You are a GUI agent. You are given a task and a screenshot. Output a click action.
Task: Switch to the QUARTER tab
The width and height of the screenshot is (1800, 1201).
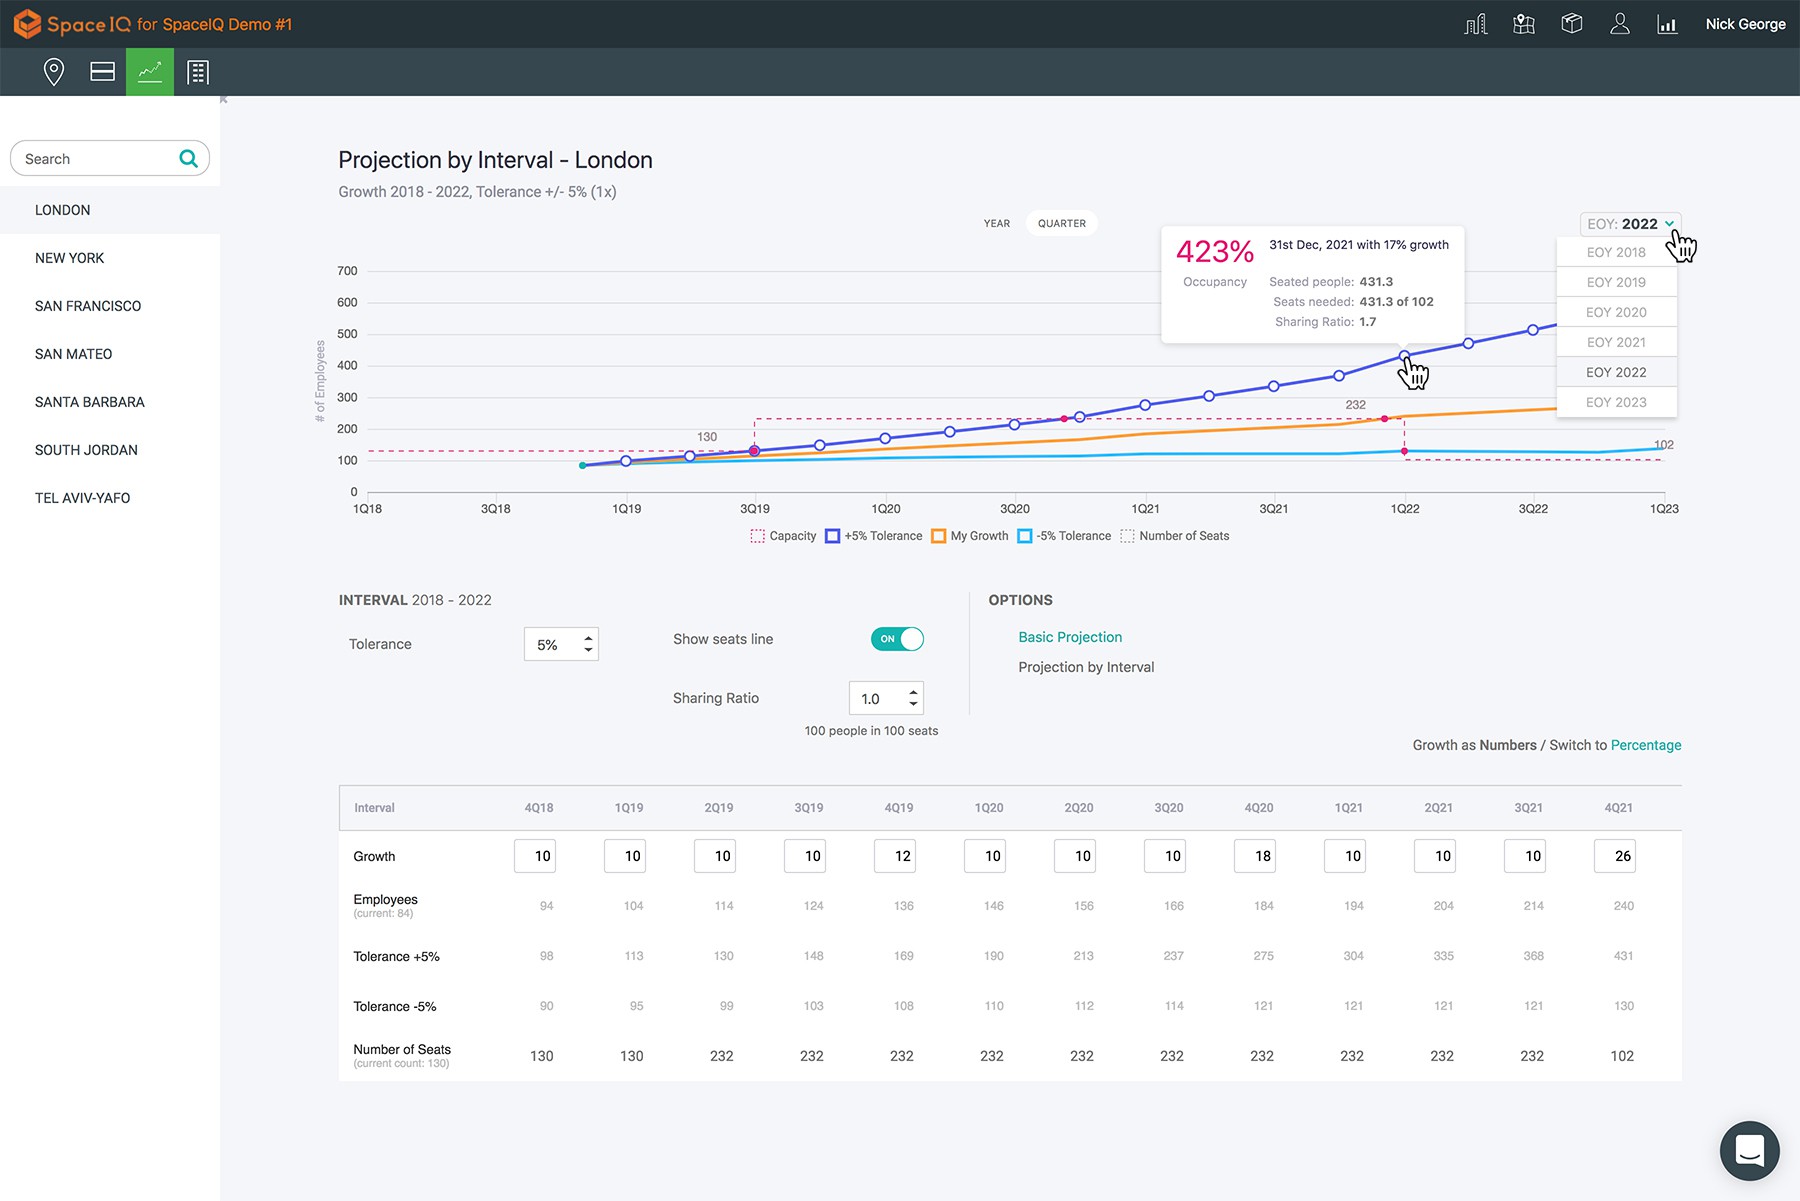pyautogui.click(x=1061, y=223)
